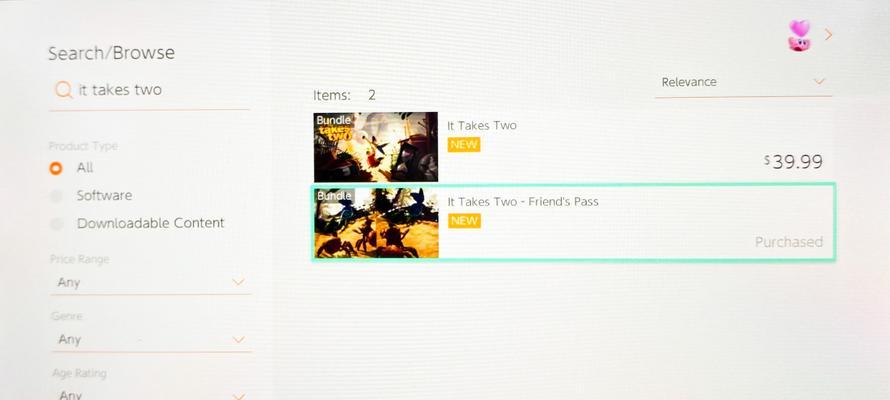Expand the Price Range dropdown
Screen dimensions: 890x400
point(150,283)
